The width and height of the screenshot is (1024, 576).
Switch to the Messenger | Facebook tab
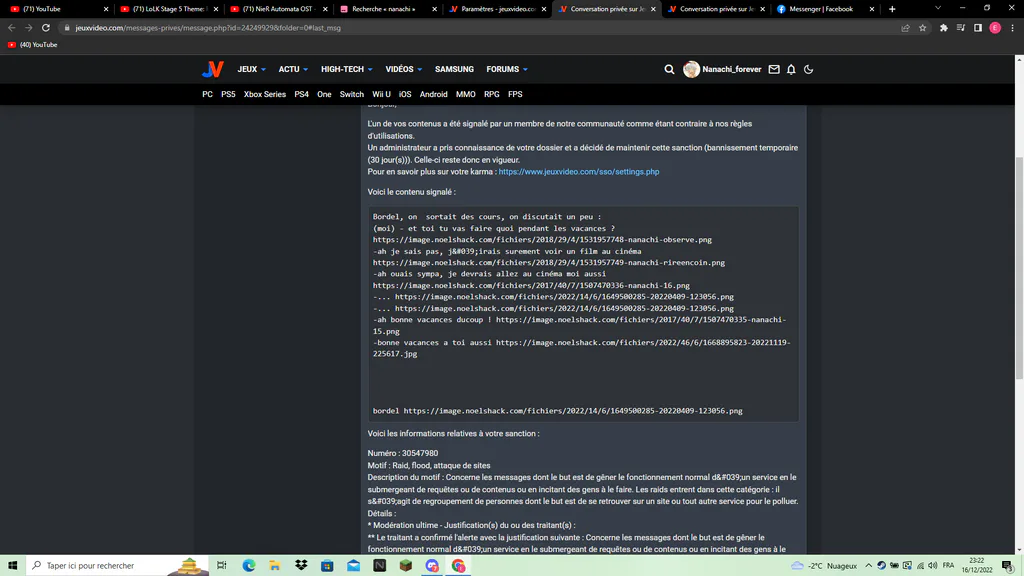click(824, 9)
